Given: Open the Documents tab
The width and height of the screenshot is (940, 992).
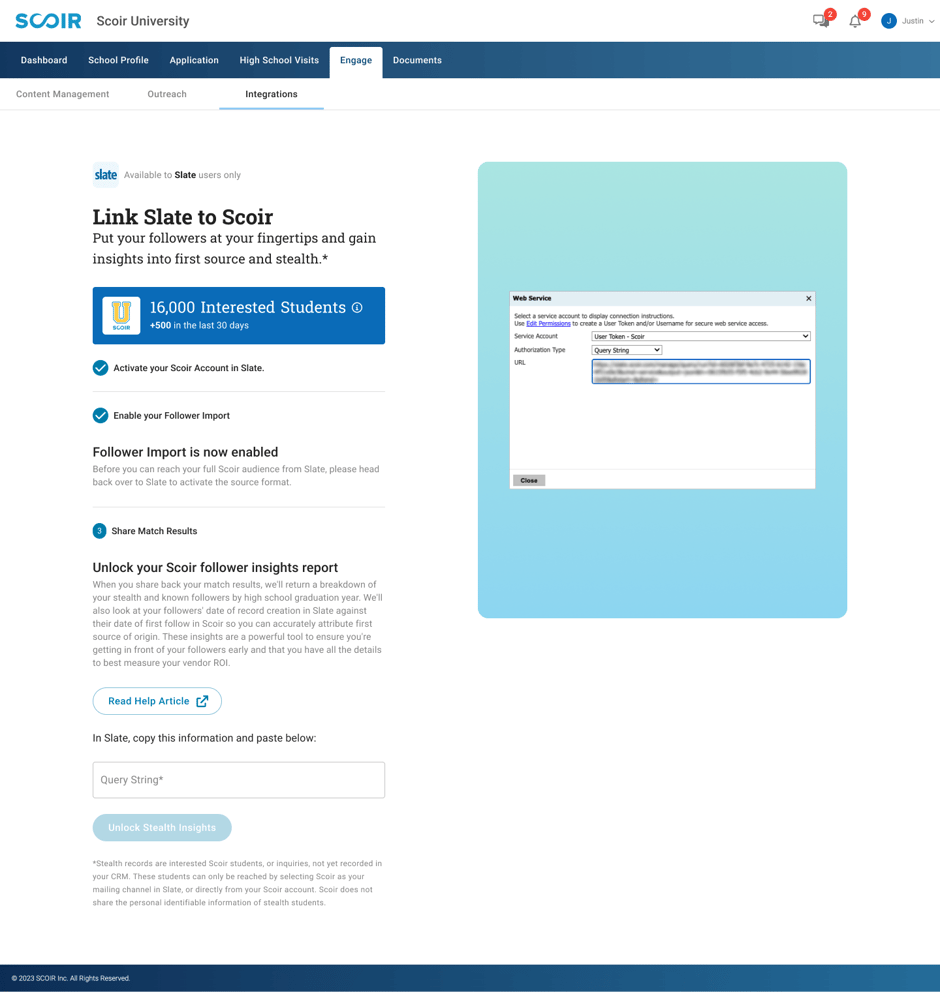Looking at the screenshot, I should [x=417, y=60].
